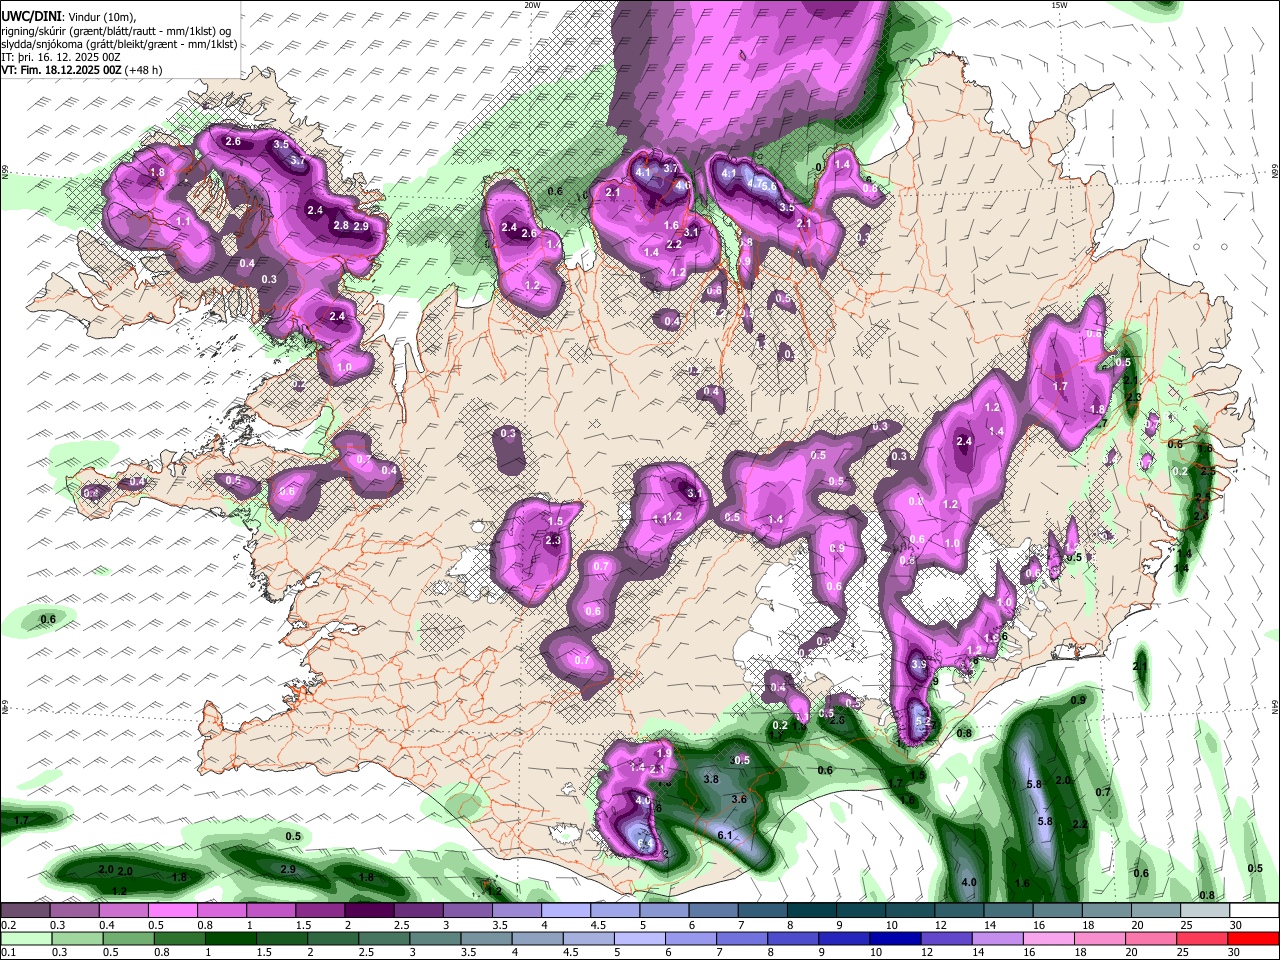Select the palest green 0.1–0.3 rain legend swatch

coord(25,938)
